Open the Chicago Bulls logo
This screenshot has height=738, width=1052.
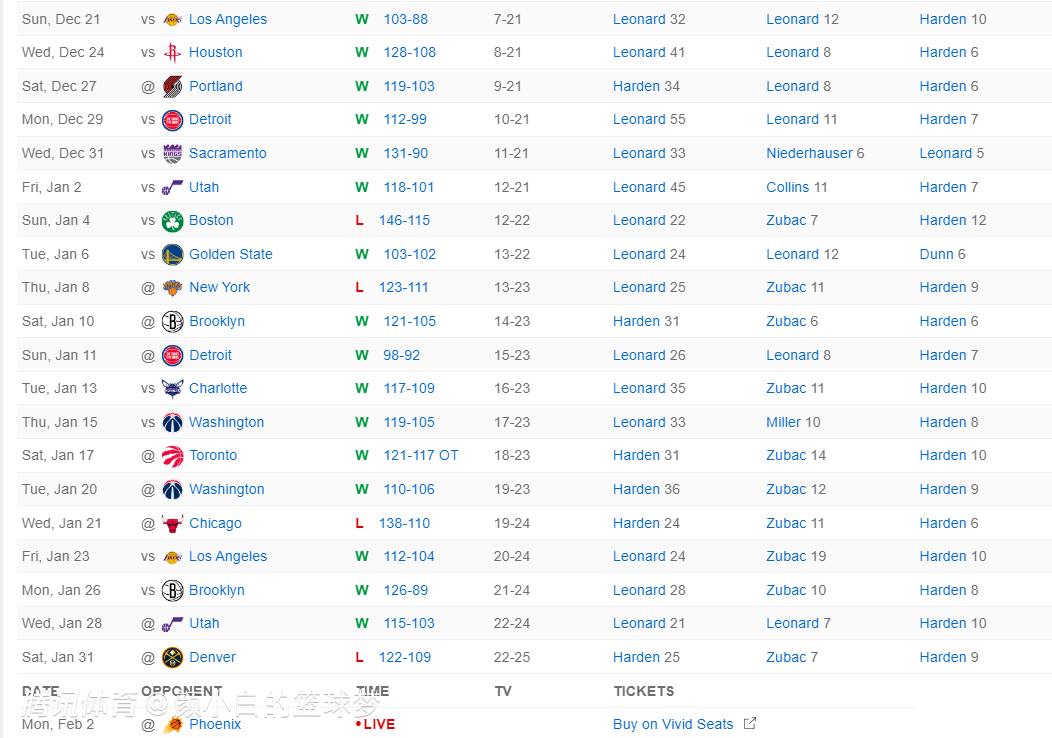[x=172, y=524]
